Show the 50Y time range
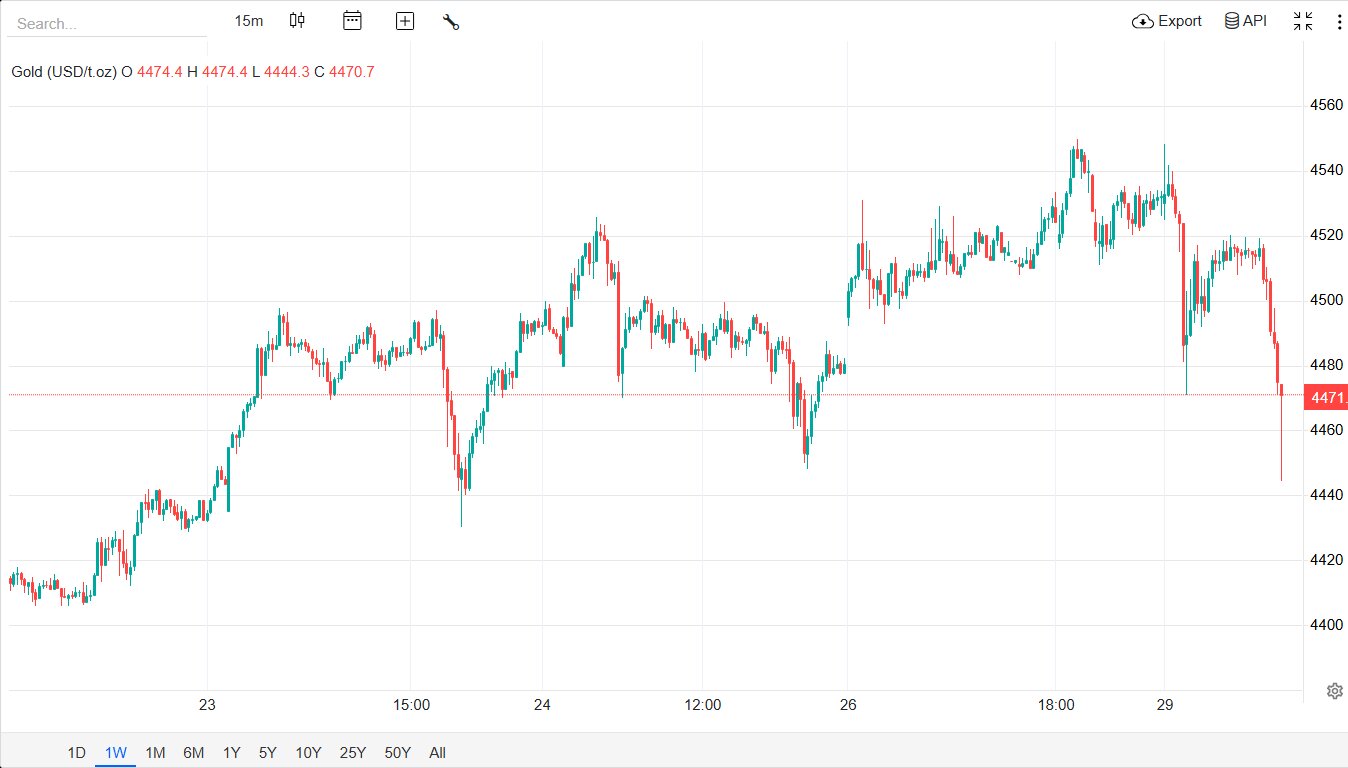The image size is (1348, 768). 397,753
